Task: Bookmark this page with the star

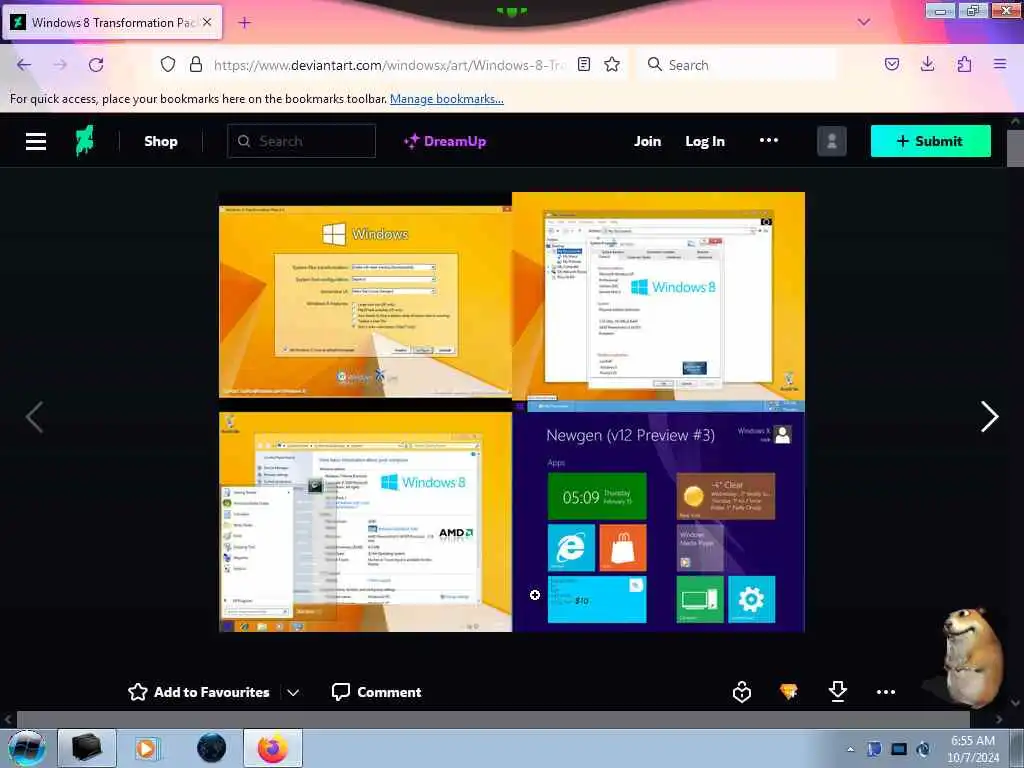Action: [x=612, y=65]
